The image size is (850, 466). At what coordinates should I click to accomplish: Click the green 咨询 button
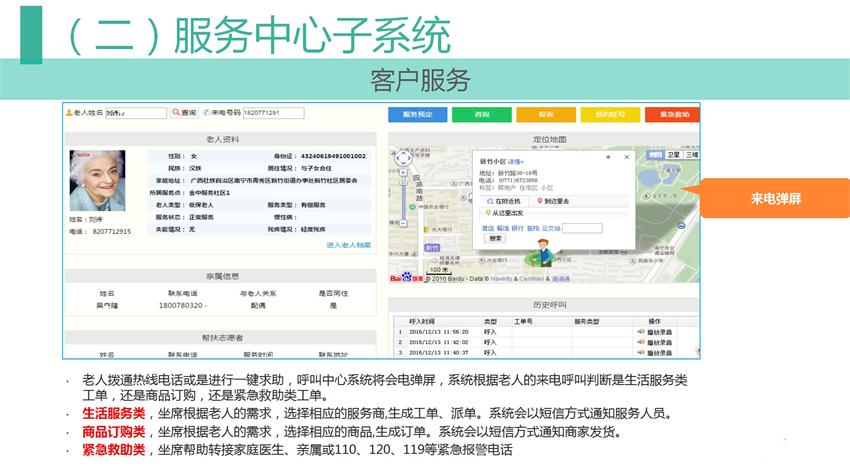(x=481, y=115)
